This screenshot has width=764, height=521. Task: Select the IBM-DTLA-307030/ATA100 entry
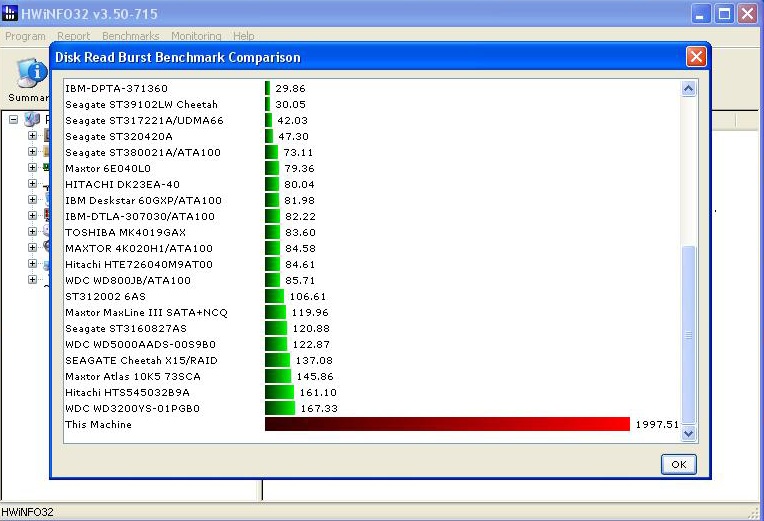click(x=140, y=216)
